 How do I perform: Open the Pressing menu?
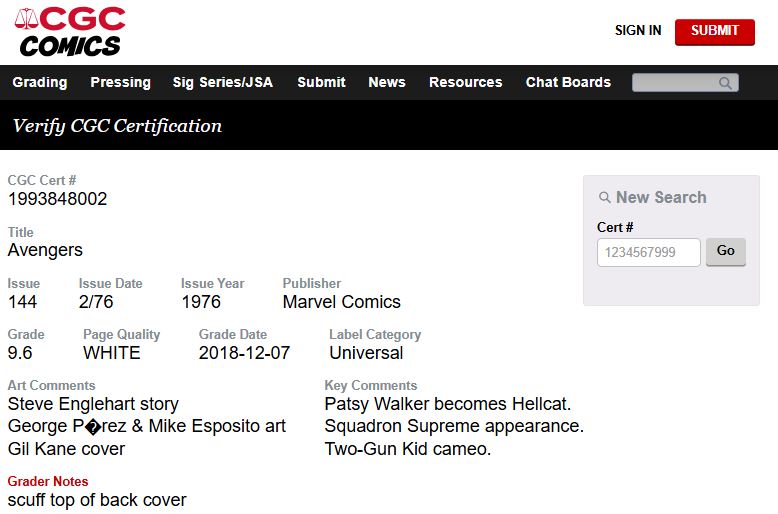tap(120, 82)
